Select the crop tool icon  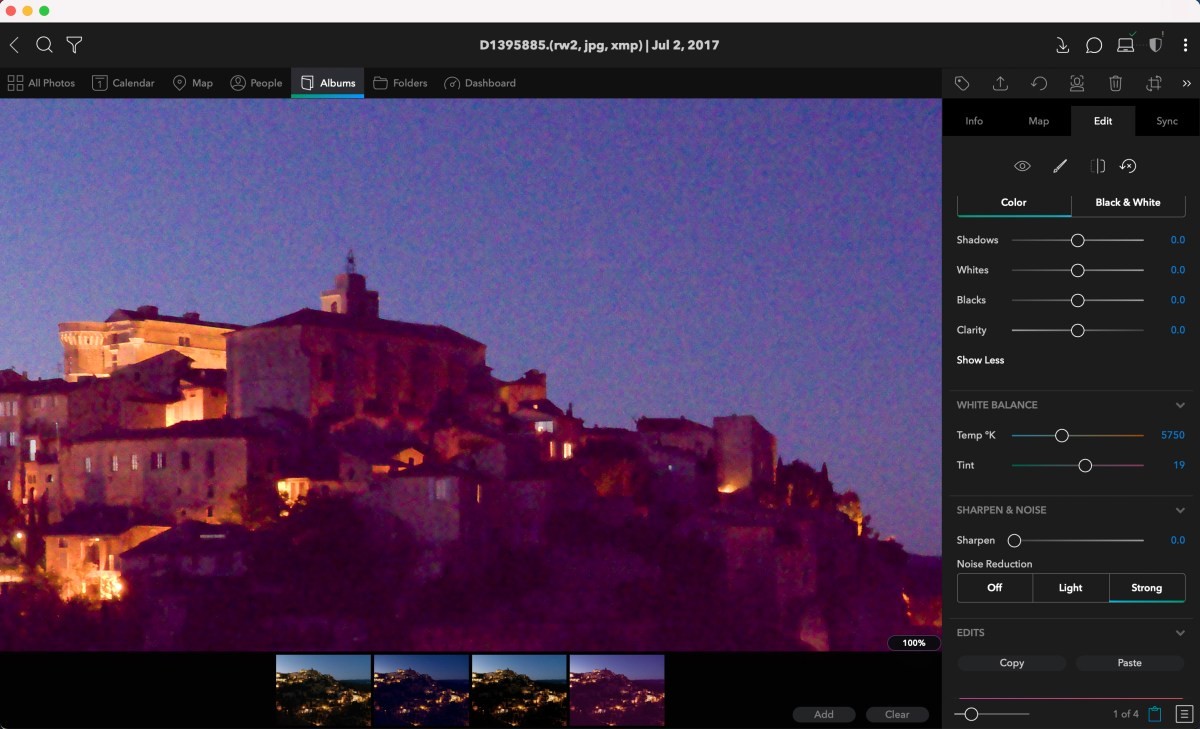[x=1154, y=84]
